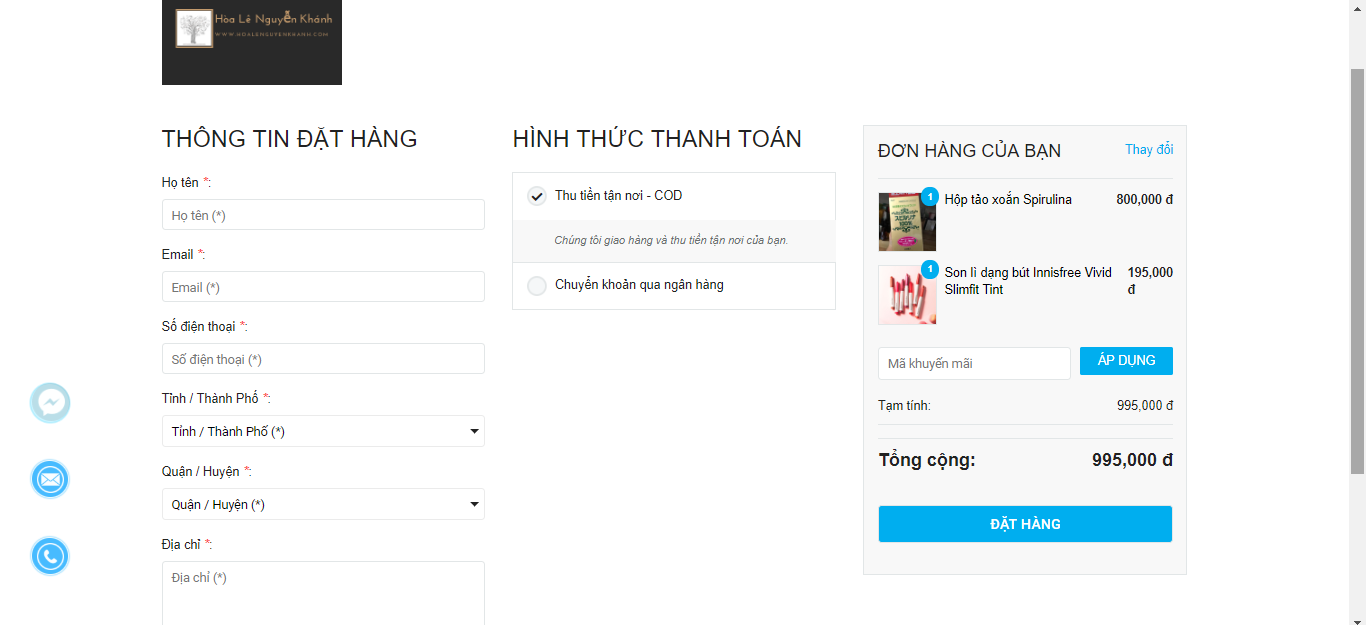
Task: Focus the Số điện thoại field
Action: coord(323,359)
